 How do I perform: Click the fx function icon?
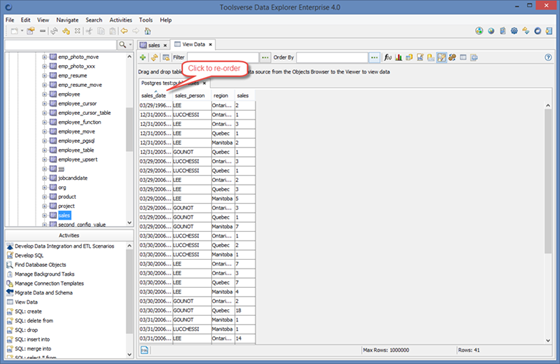(388, 58)
